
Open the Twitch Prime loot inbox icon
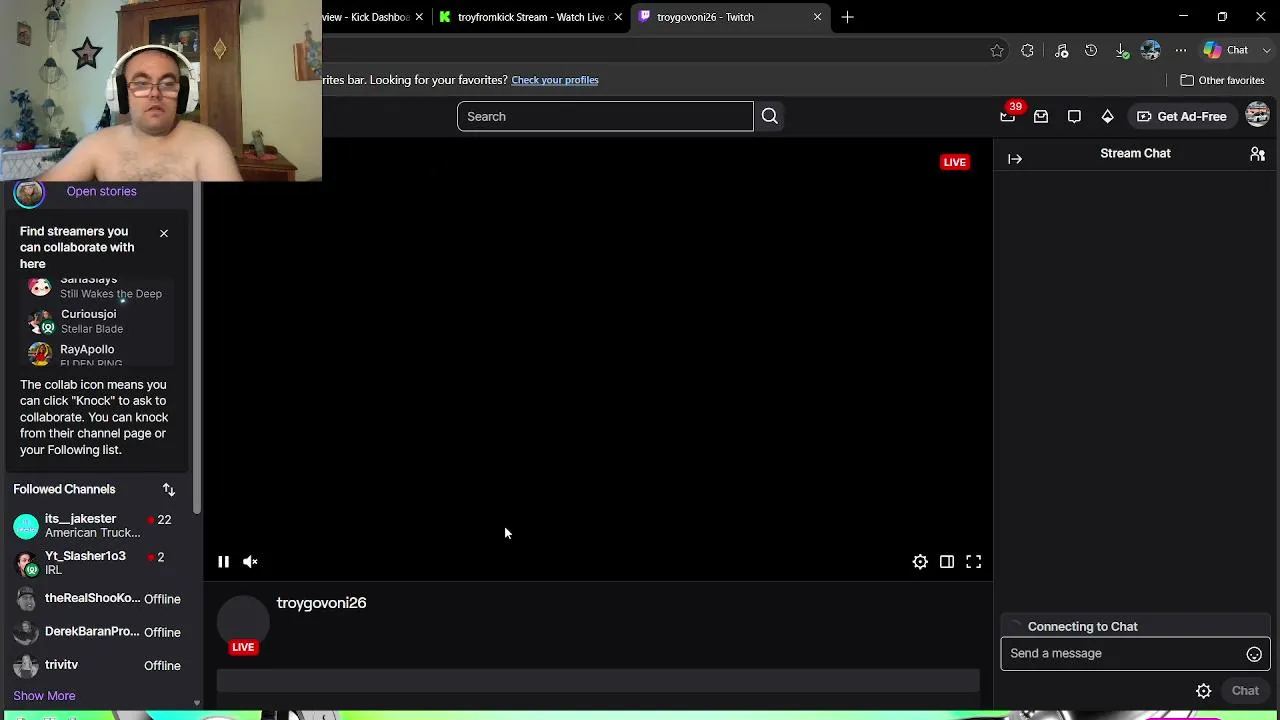coord(1041,117)
